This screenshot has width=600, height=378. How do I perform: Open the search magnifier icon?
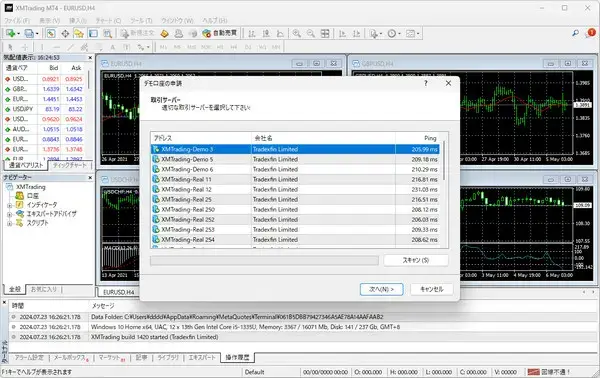point(575,33)
